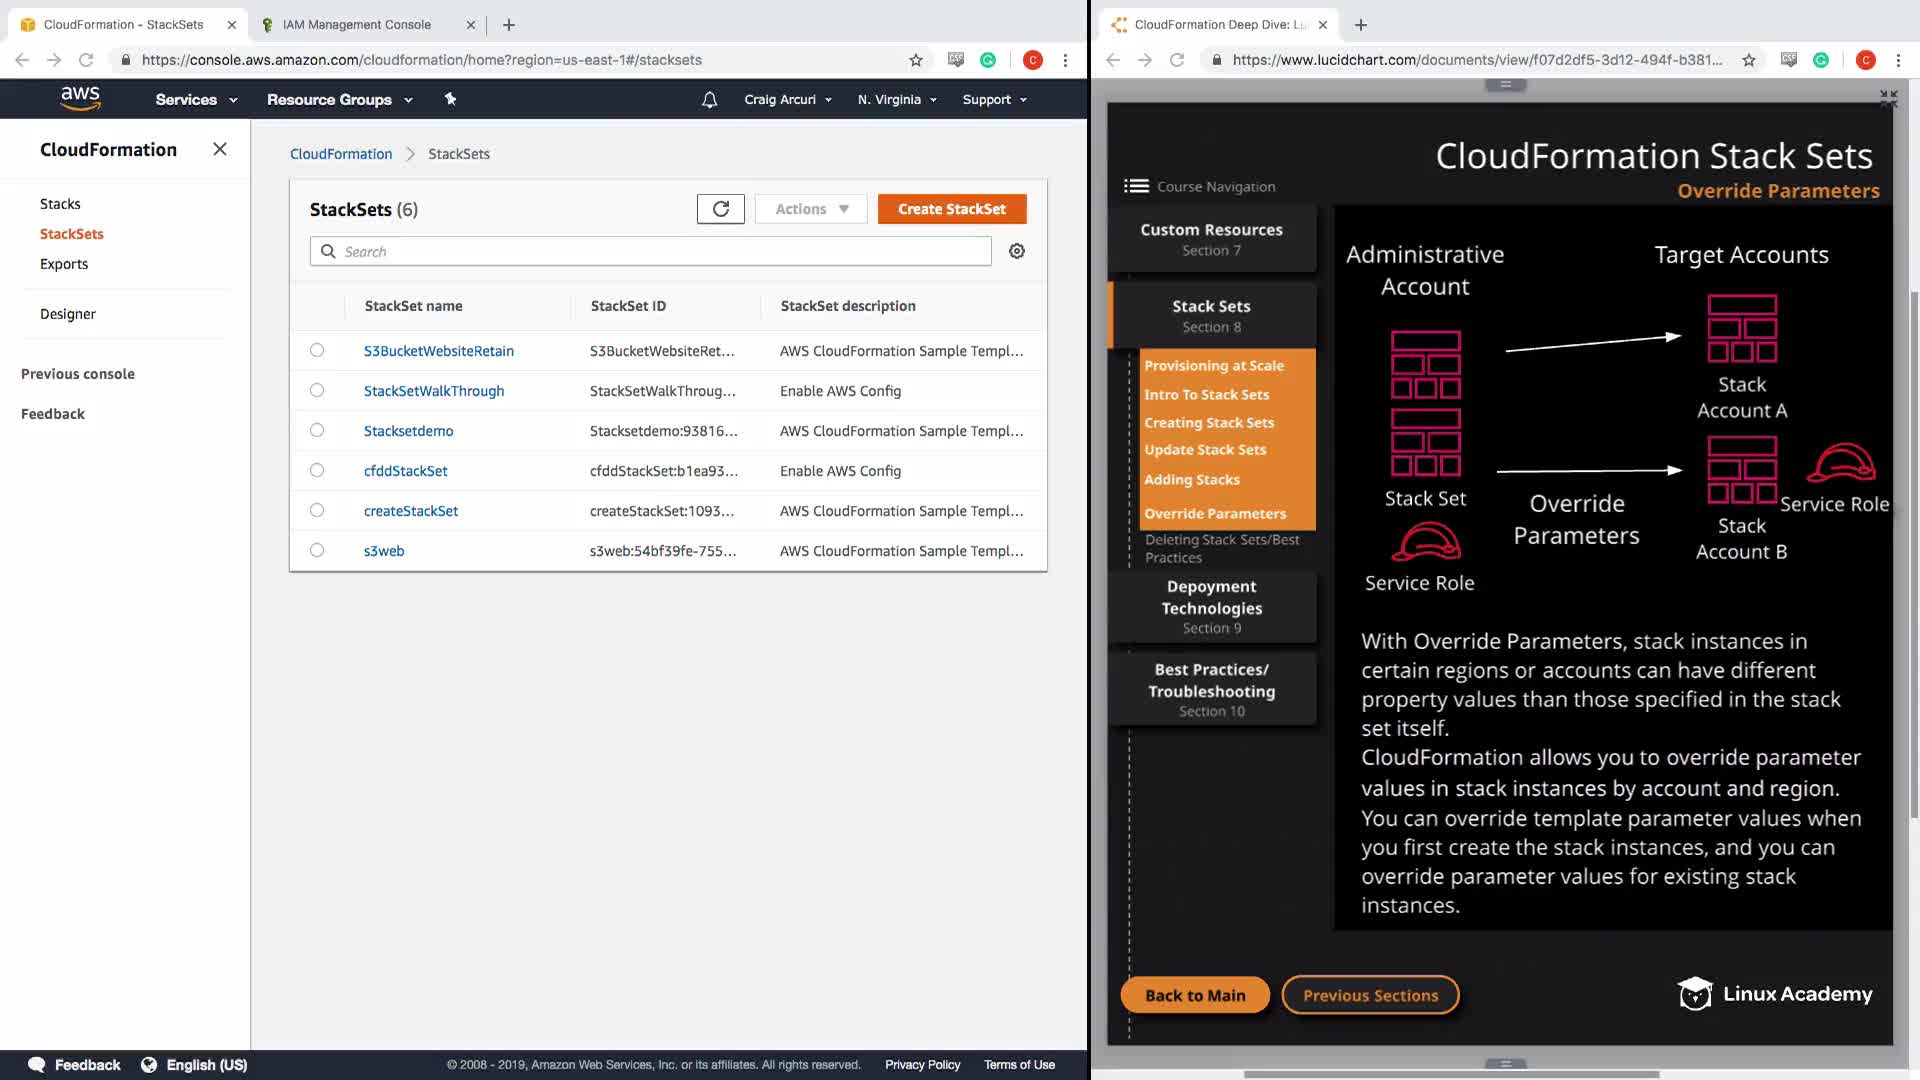Select the s3web stack set radio button
The height and width of the screenshot is (1080, 1920).
pyautogui.click(x=317, y=550)
